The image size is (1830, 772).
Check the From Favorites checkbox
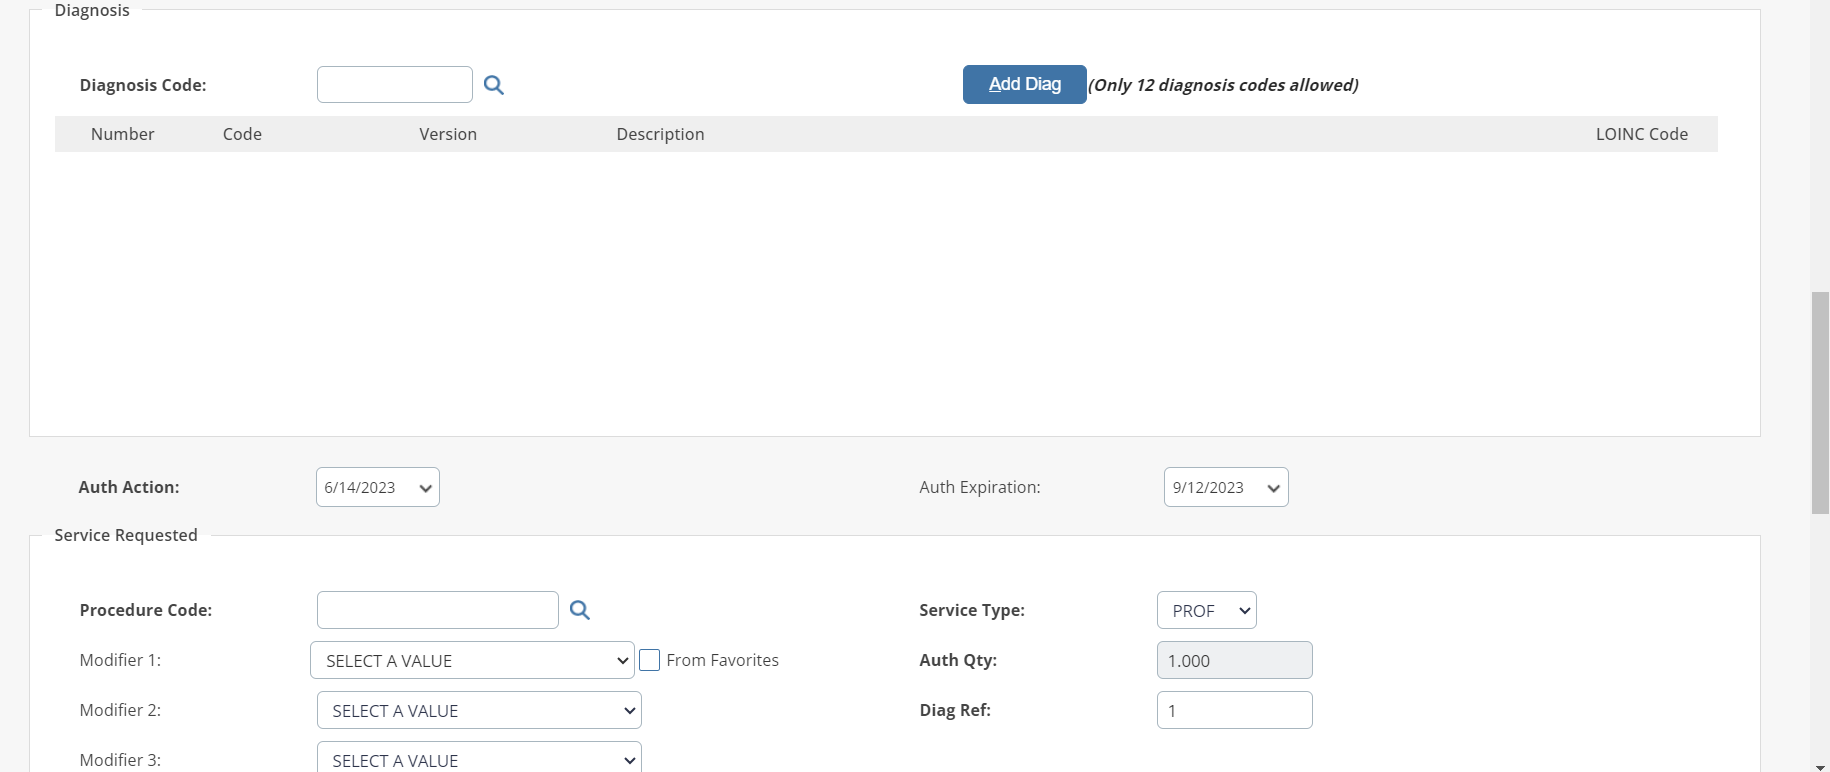click(650, 660)
